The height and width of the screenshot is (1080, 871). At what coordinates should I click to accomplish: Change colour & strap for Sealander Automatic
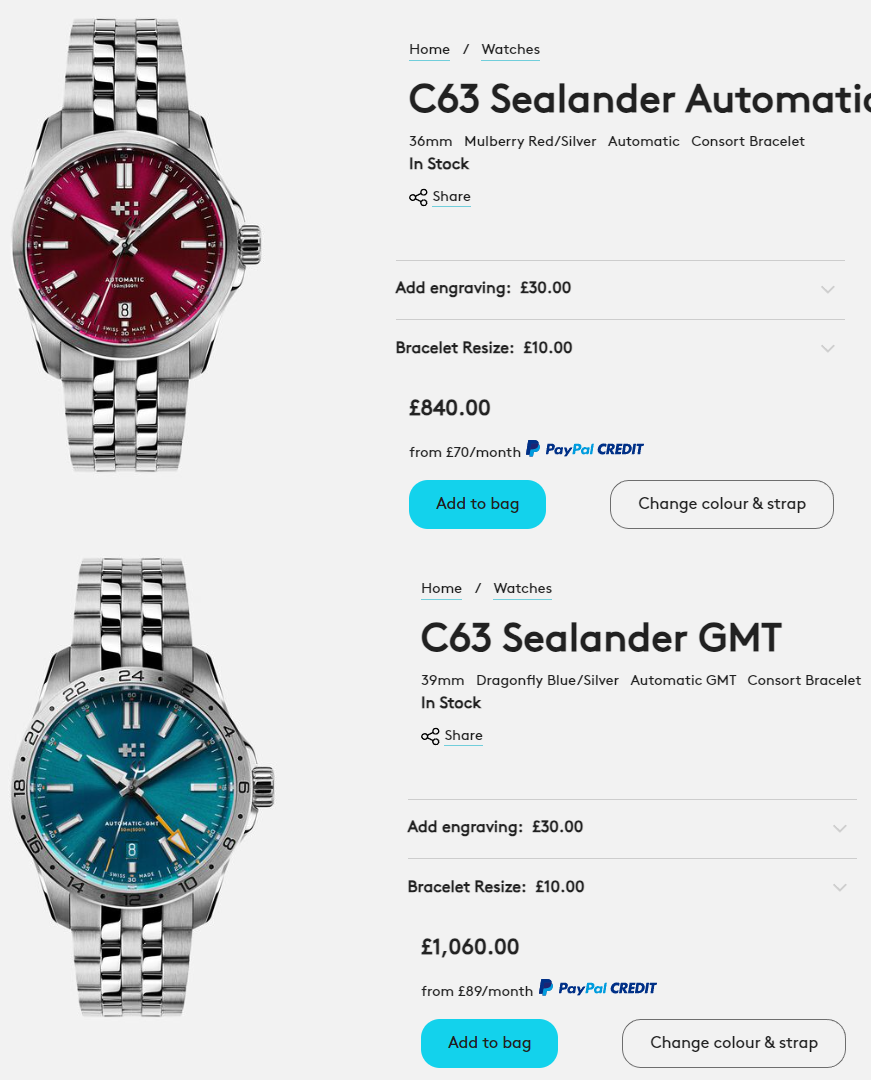click(x=721, y=504)
